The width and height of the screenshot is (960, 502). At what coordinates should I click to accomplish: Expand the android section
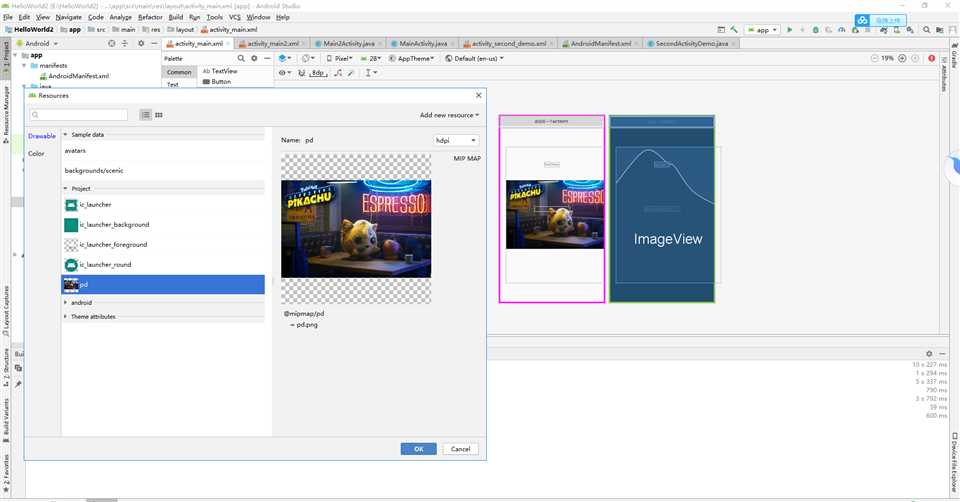pos(66,302)
